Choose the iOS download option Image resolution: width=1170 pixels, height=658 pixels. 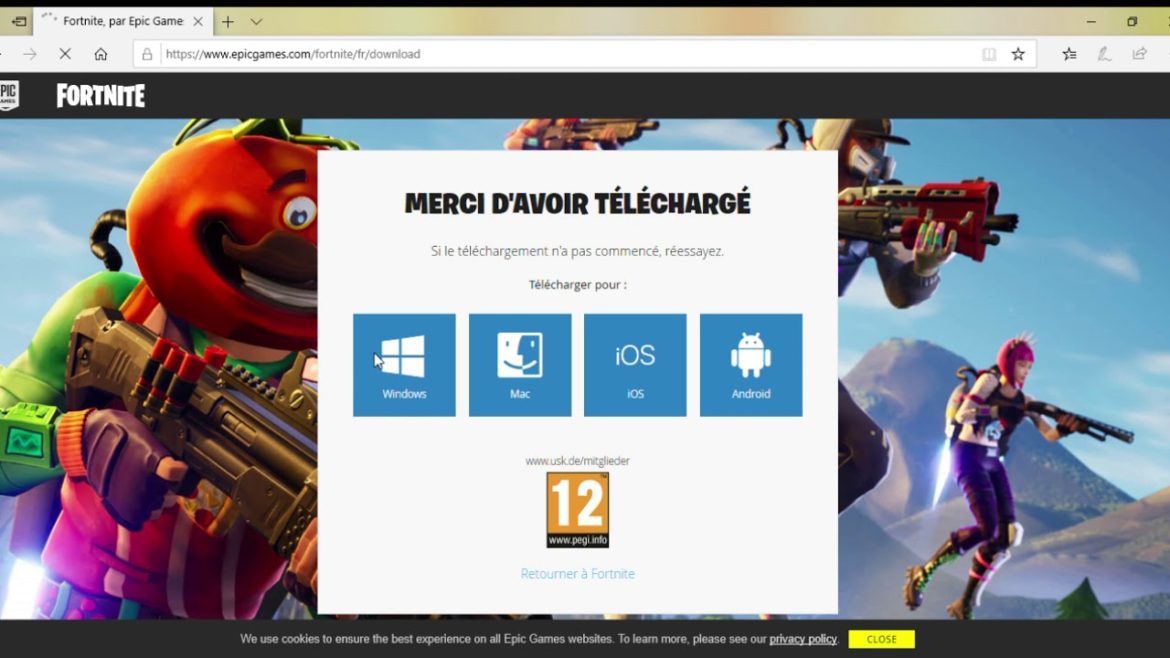(635, 365)
